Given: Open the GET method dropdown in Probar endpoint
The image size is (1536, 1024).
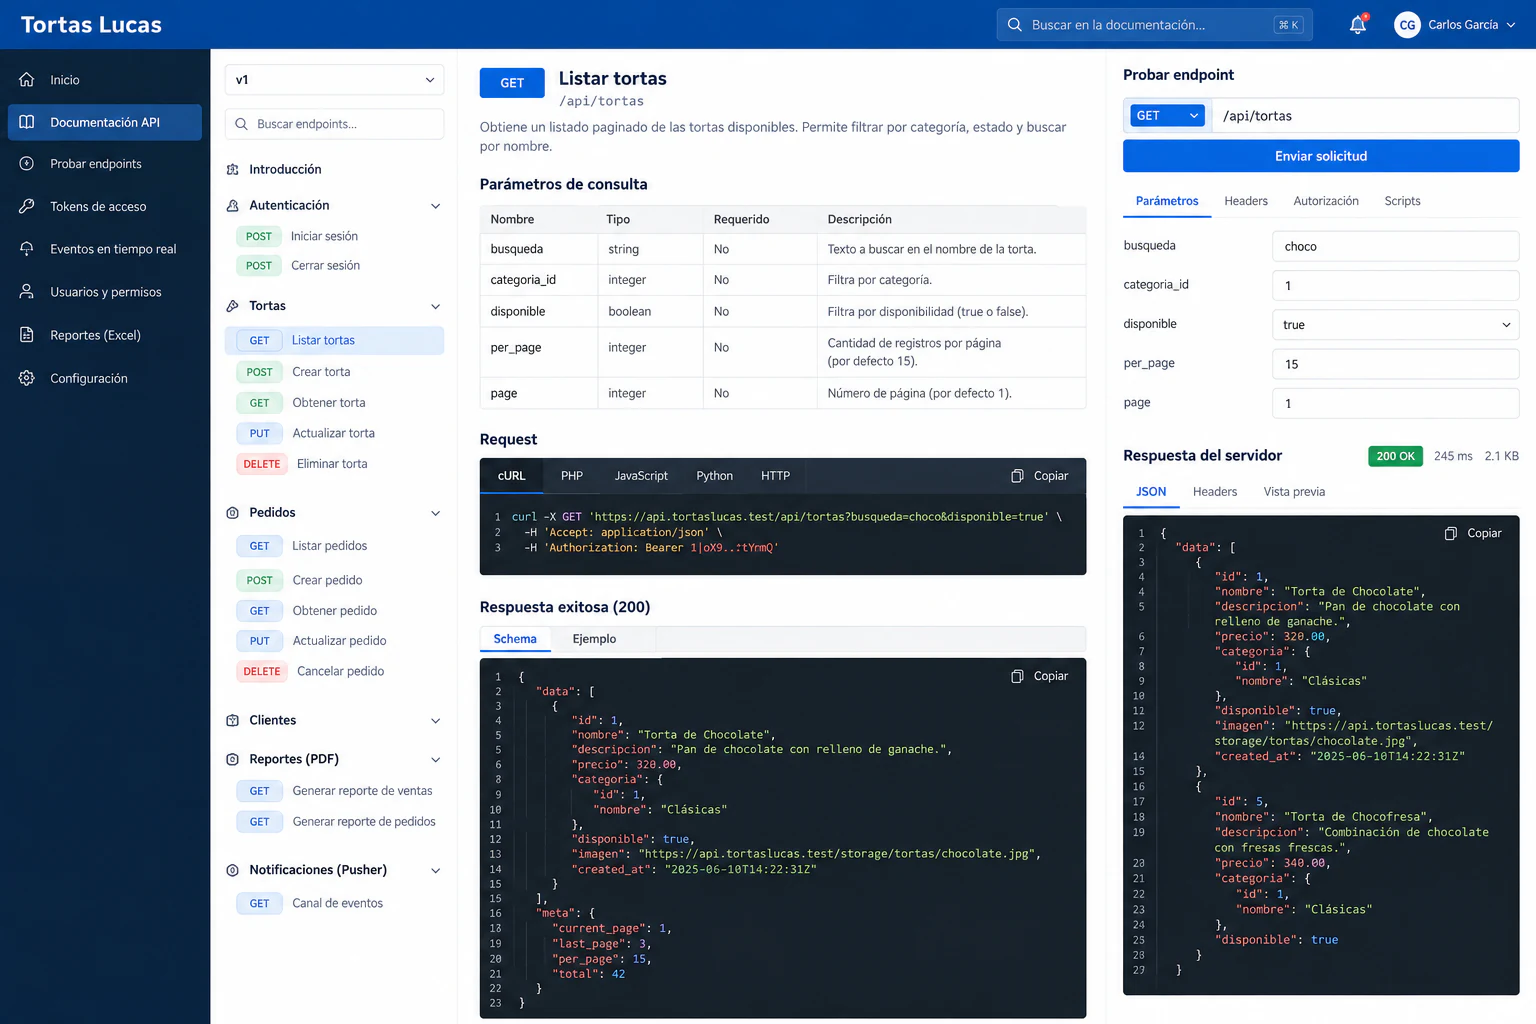Looking at the screenshot, I should pos(1167,116).
